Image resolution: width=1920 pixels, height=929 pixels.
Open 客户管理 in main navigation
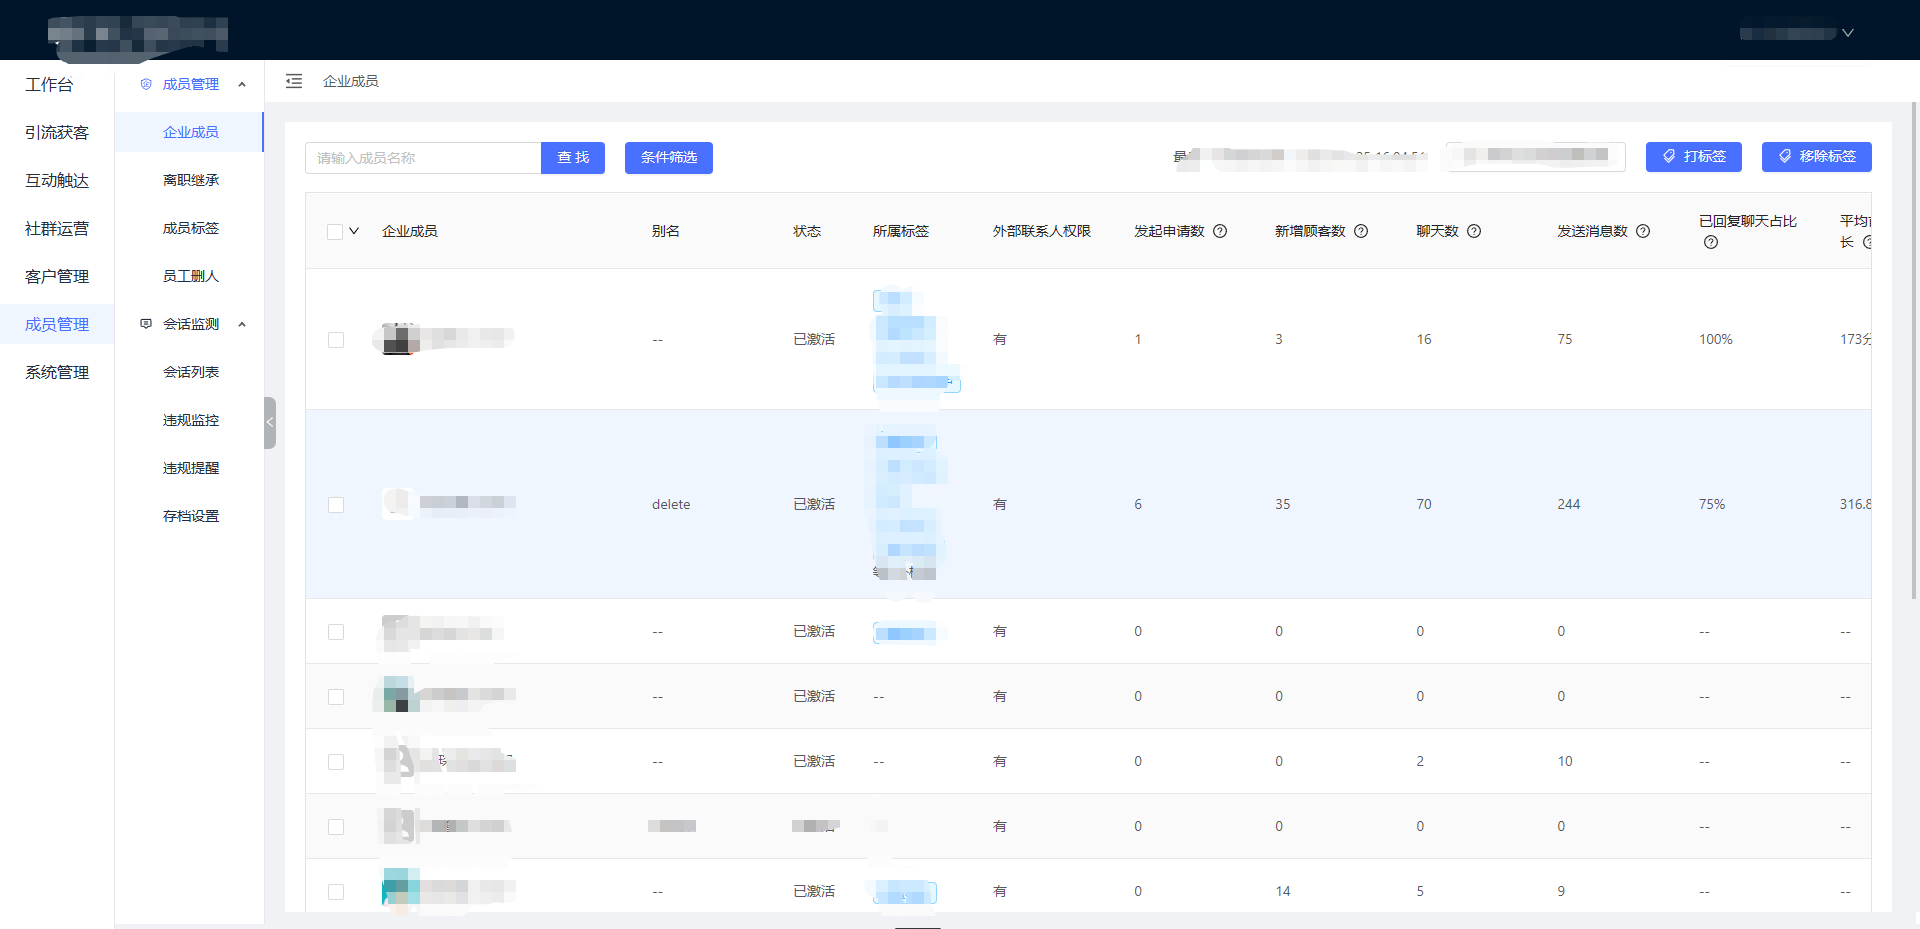(x=57, y=277)
